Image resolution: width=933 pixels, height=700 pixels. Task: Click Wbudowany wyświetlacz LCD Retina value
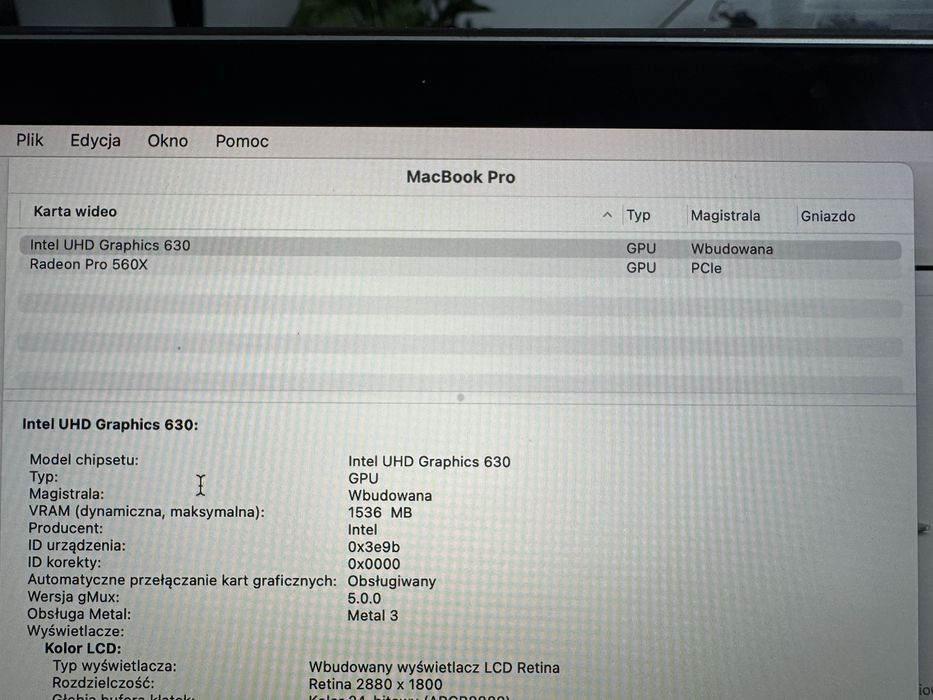pyautogui.click(x=434, y=668)
